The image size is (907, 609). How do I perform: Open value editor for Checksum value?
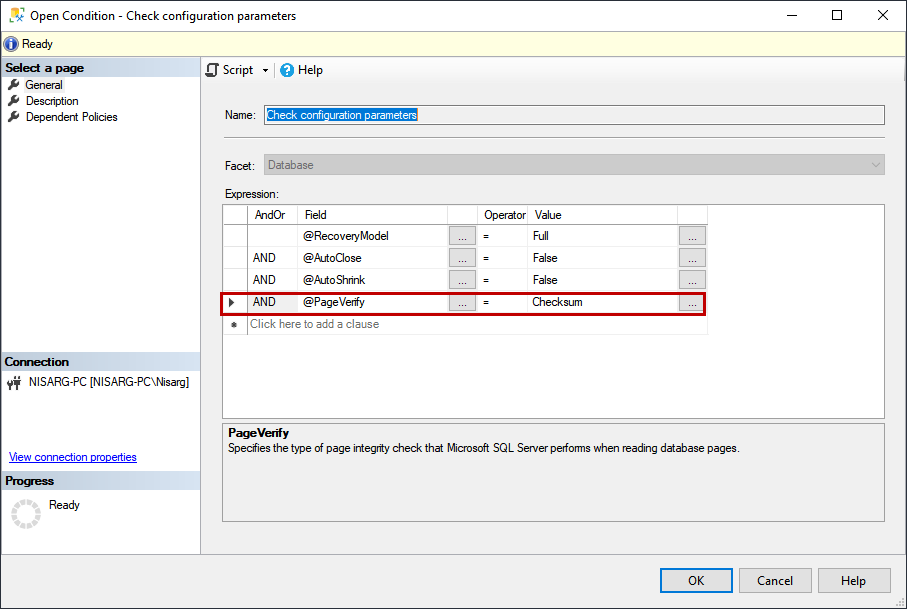click(x=692, y=302)
